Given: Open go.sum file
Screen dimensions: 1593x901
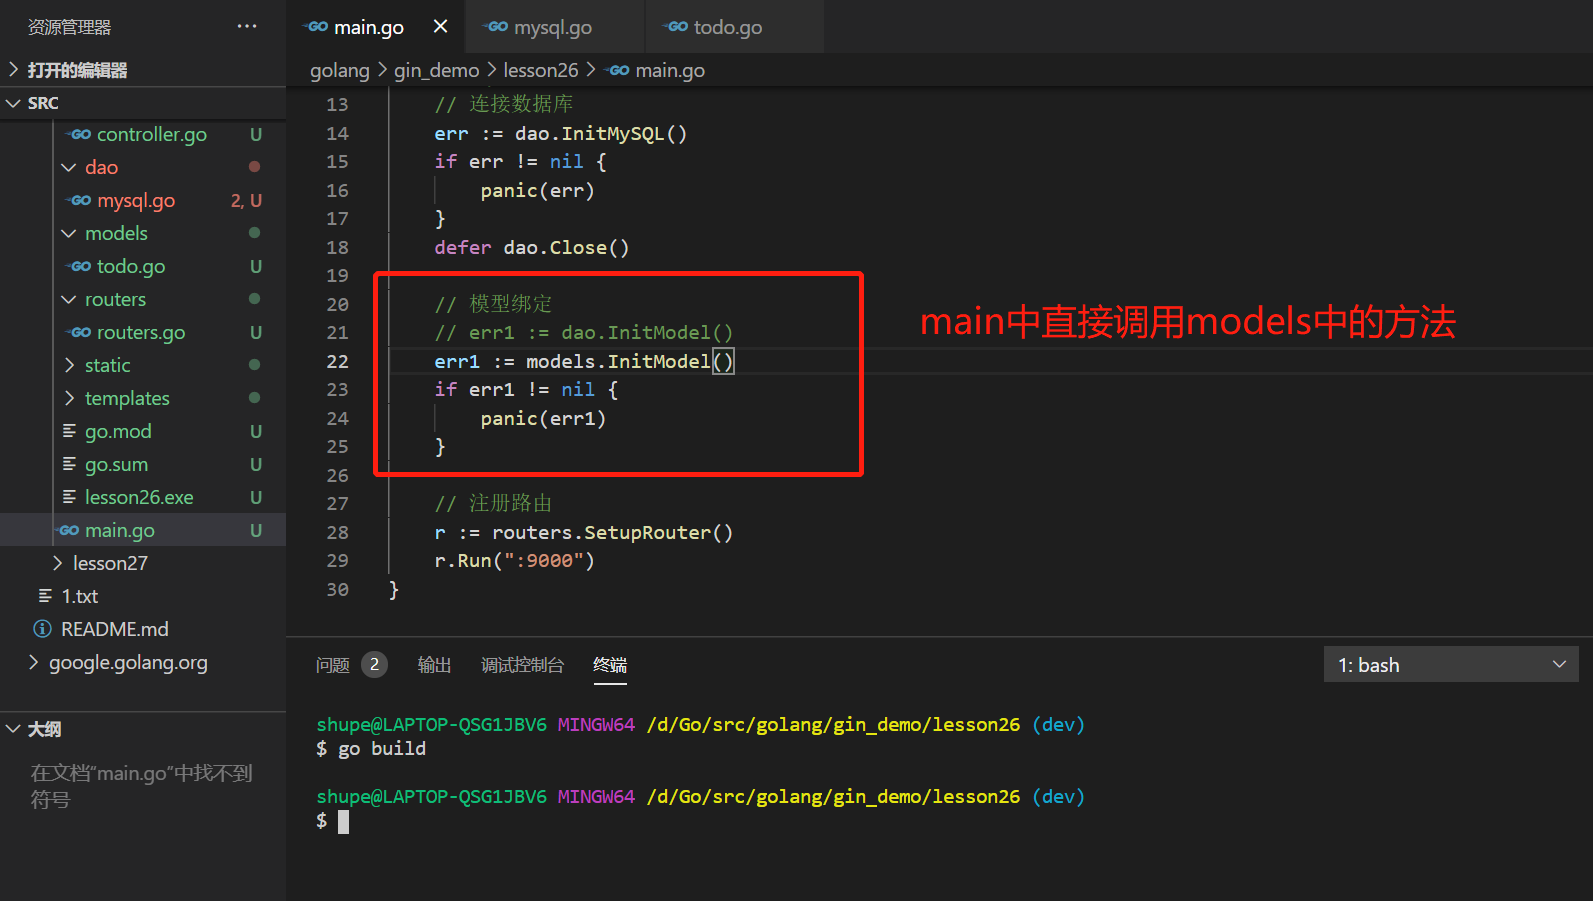Looking at the screenshot, I should 116,464.
